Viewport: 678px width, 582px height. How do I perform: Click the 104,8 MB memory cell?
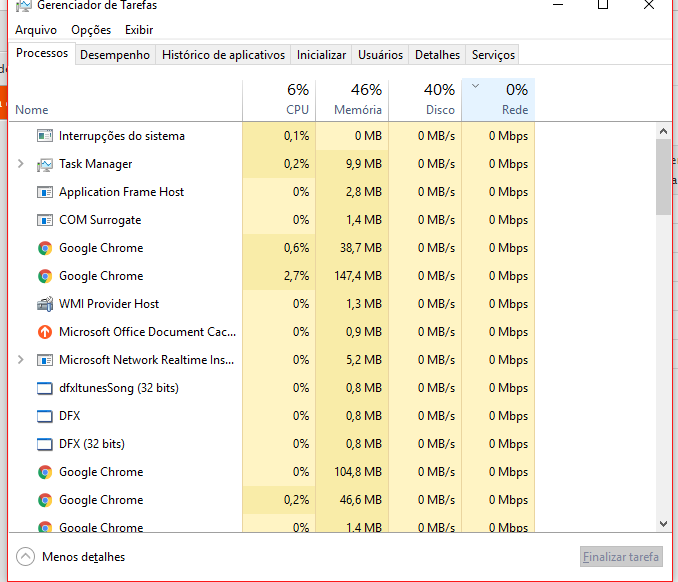pyautogui.click(x=352, y=472)
